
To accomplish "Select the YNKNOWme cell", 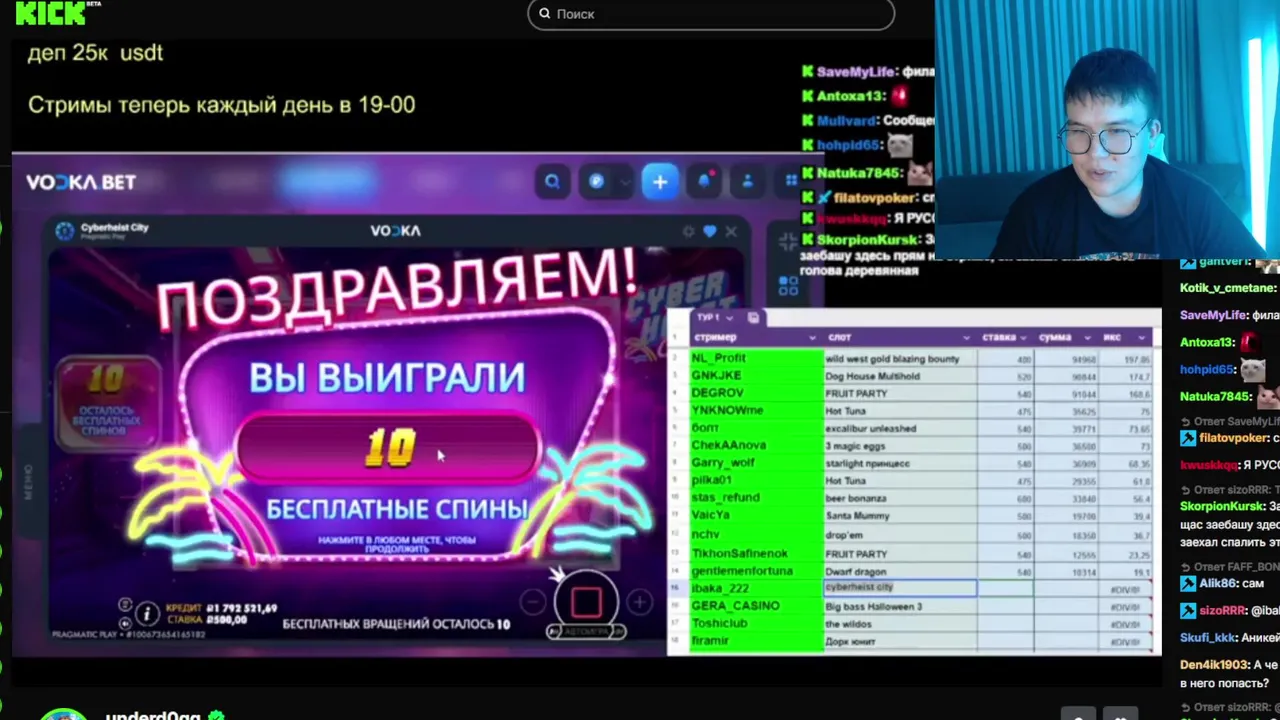I will (756, 411).
